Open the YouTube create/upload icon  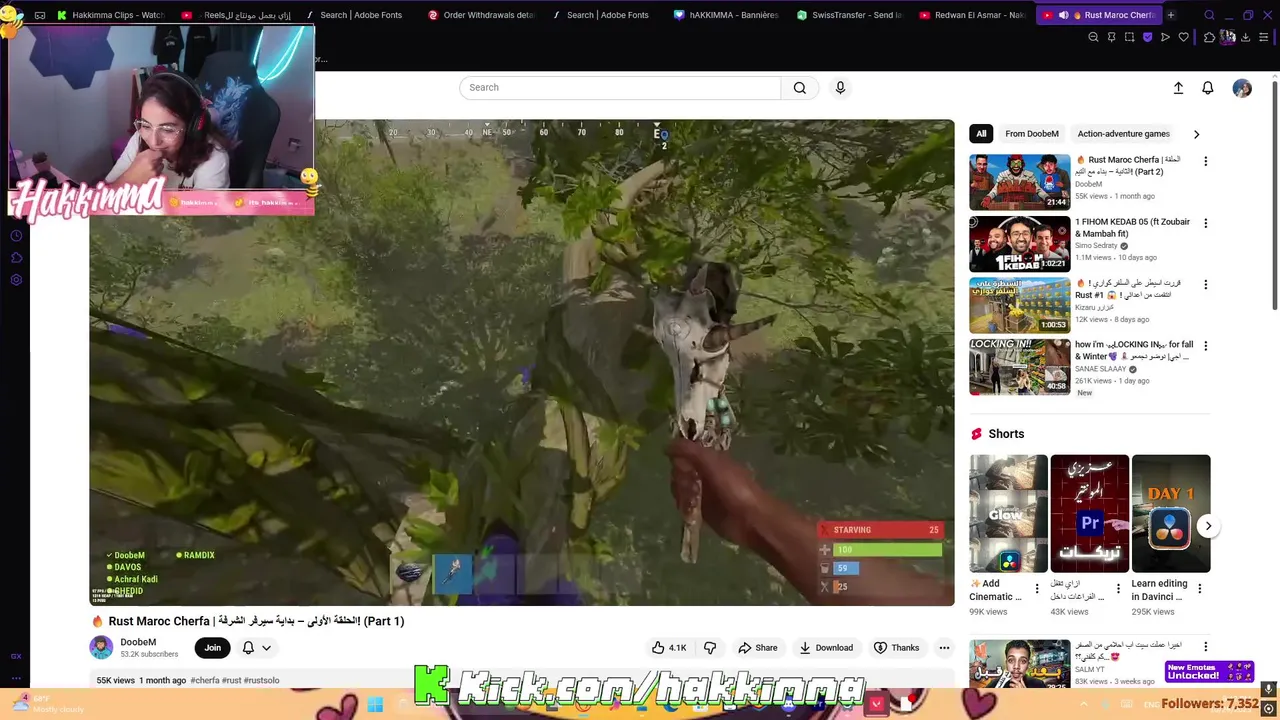(1178, 88)
